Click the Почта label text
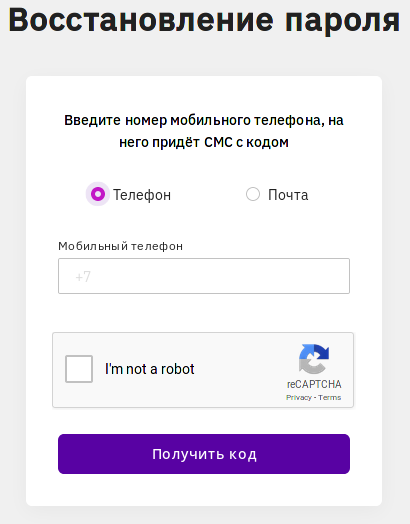This screenshot has width=410, height=524. click(288, 195)
